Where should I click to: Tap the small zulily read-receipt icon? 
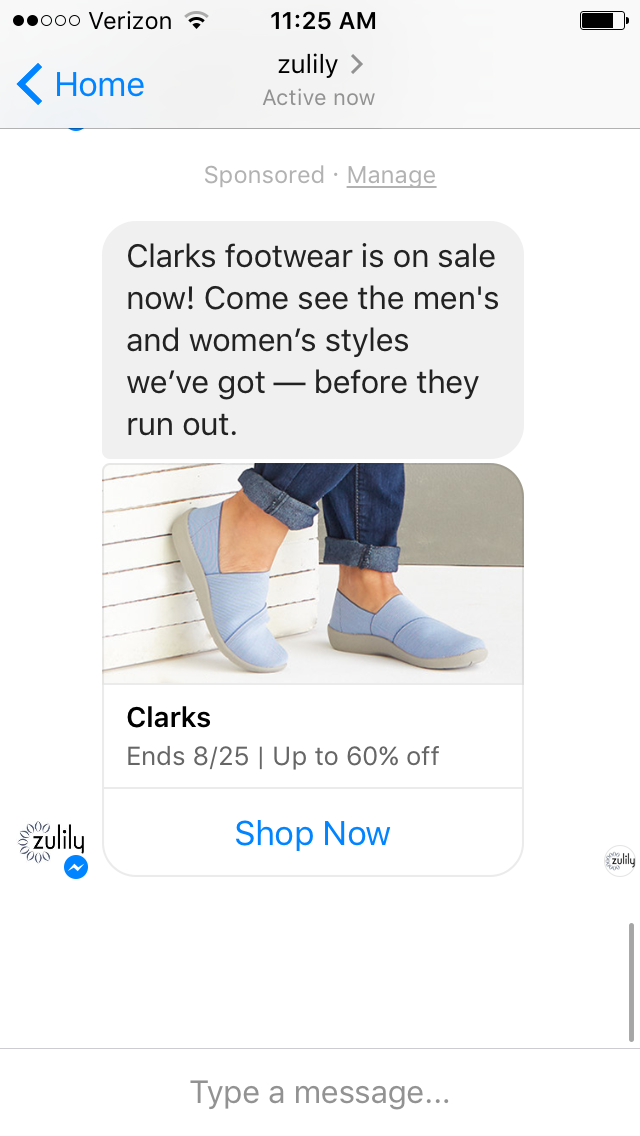click(x=620, y=861)
